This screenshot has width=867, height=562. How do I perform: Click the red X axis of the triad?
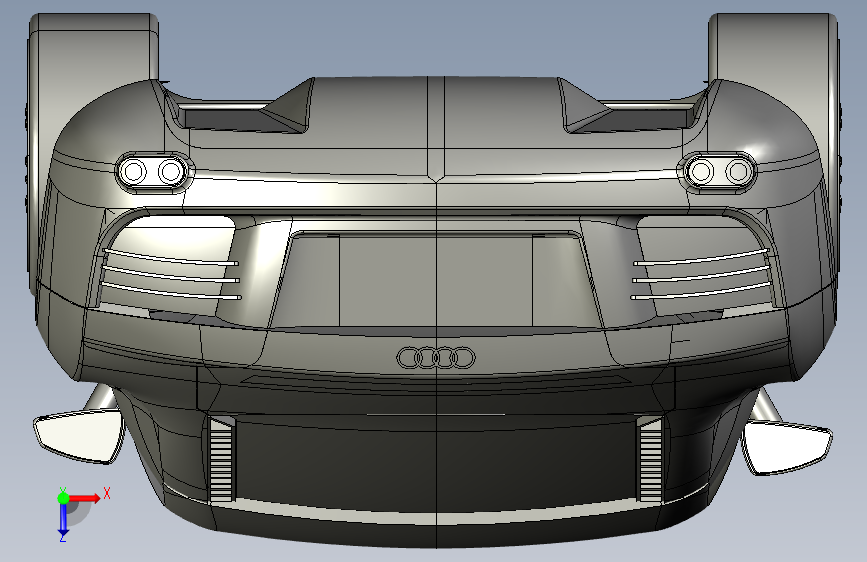click(84, 498)
